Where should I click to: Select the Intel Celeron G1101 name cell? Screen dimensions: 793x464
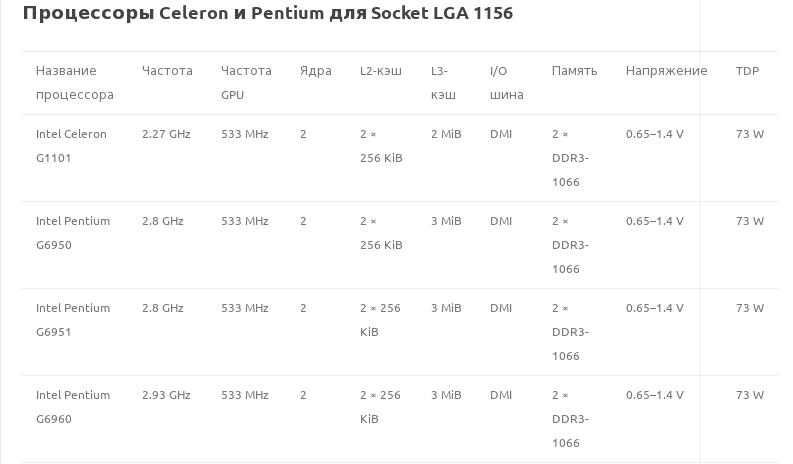tap(71, 146)
